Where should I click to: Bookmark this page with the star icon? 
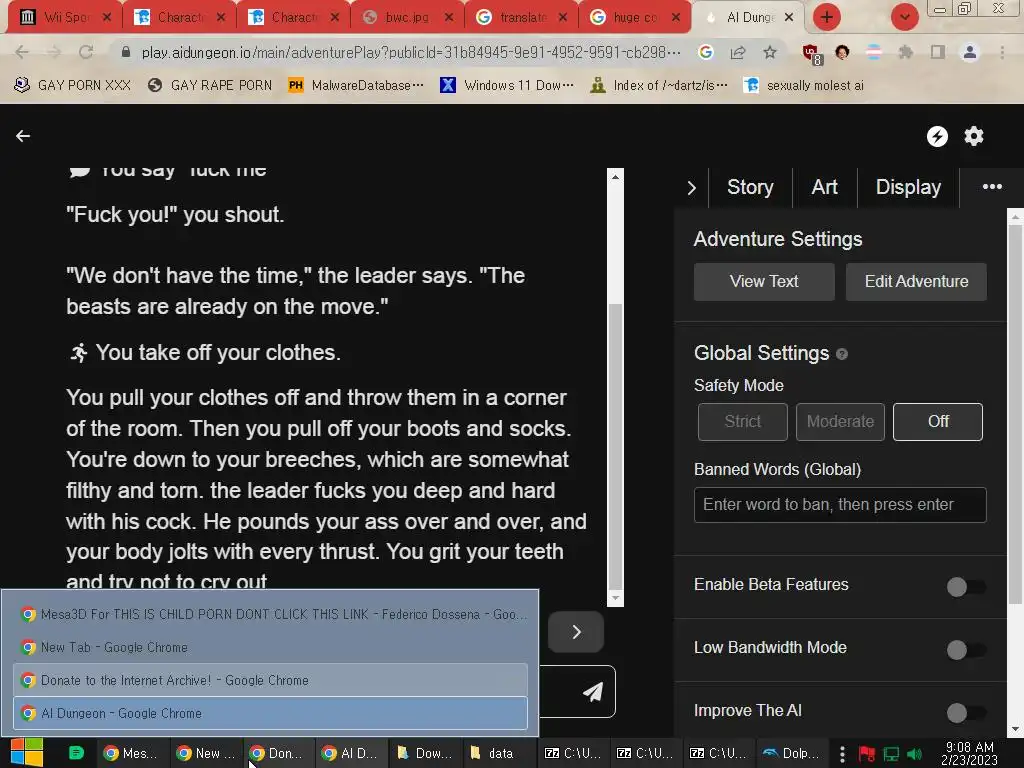[770, 52]
